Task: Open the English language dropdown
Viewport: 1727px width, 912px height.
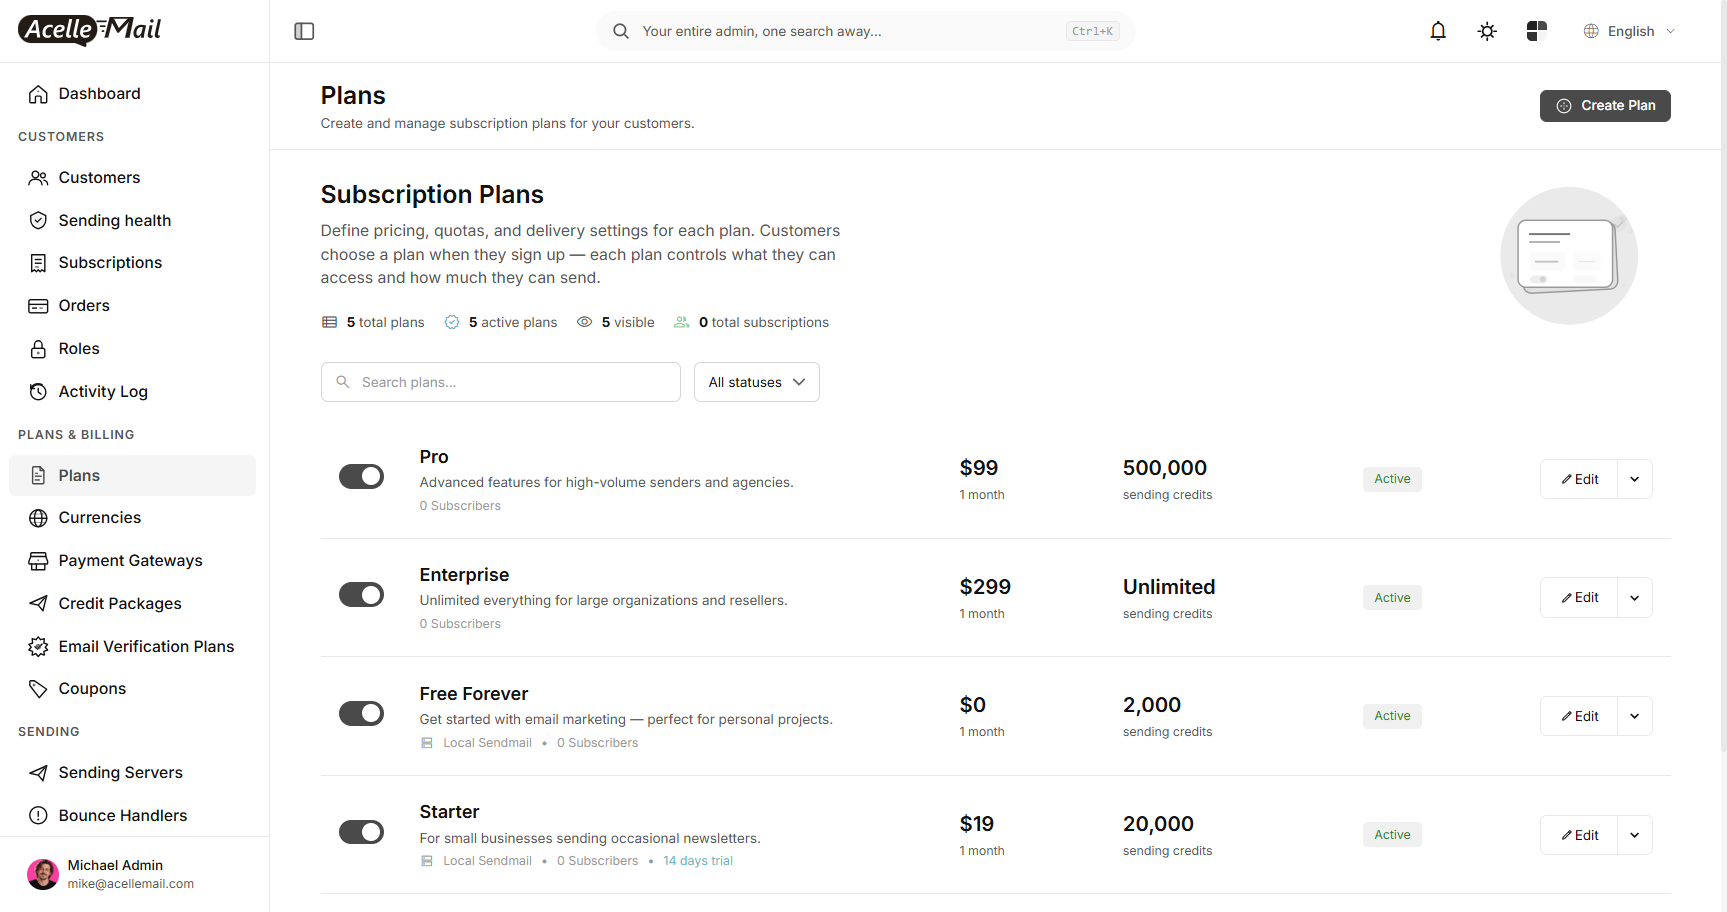Action: pos(1630,31)
